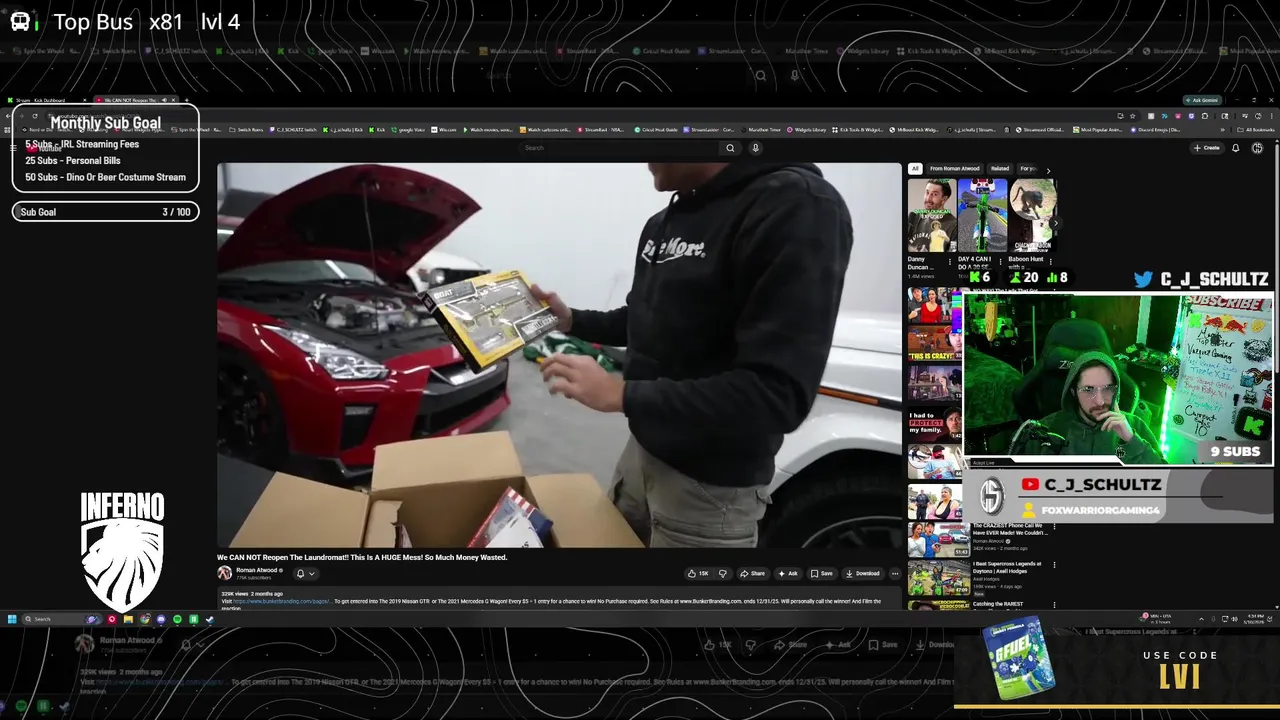Open the Kick Tools & Widgets bookmark
Viewport: 1280px width, 720px height.
(x=857, y=129)
